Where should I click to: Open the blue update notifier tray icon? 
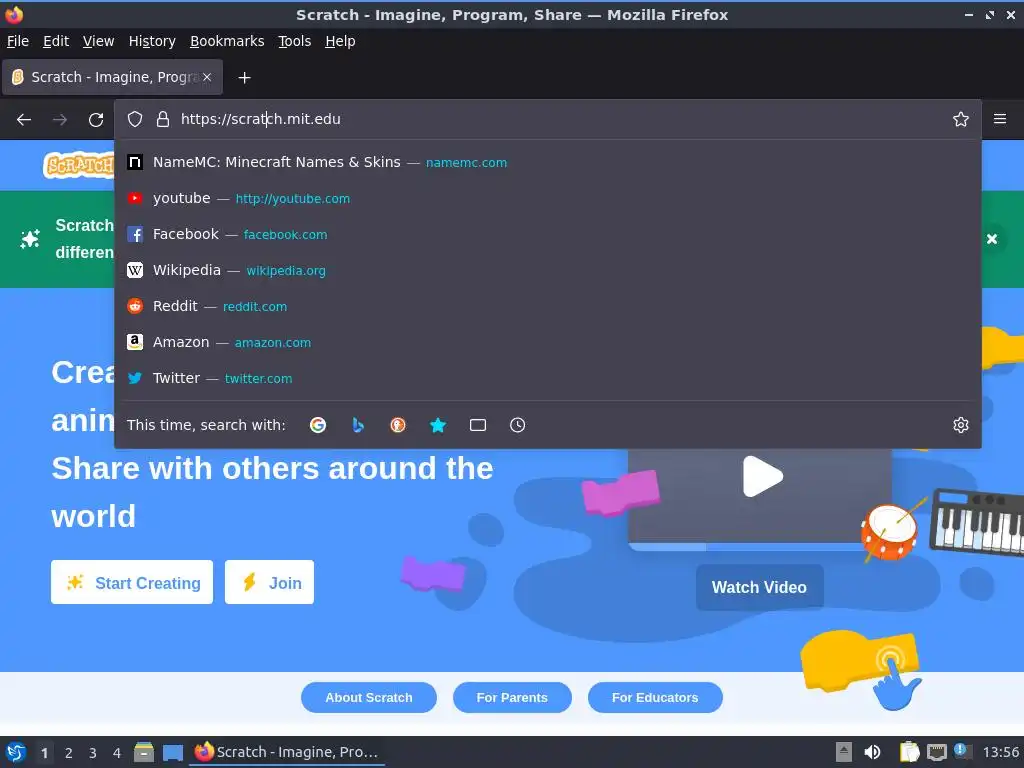(962, 750)
